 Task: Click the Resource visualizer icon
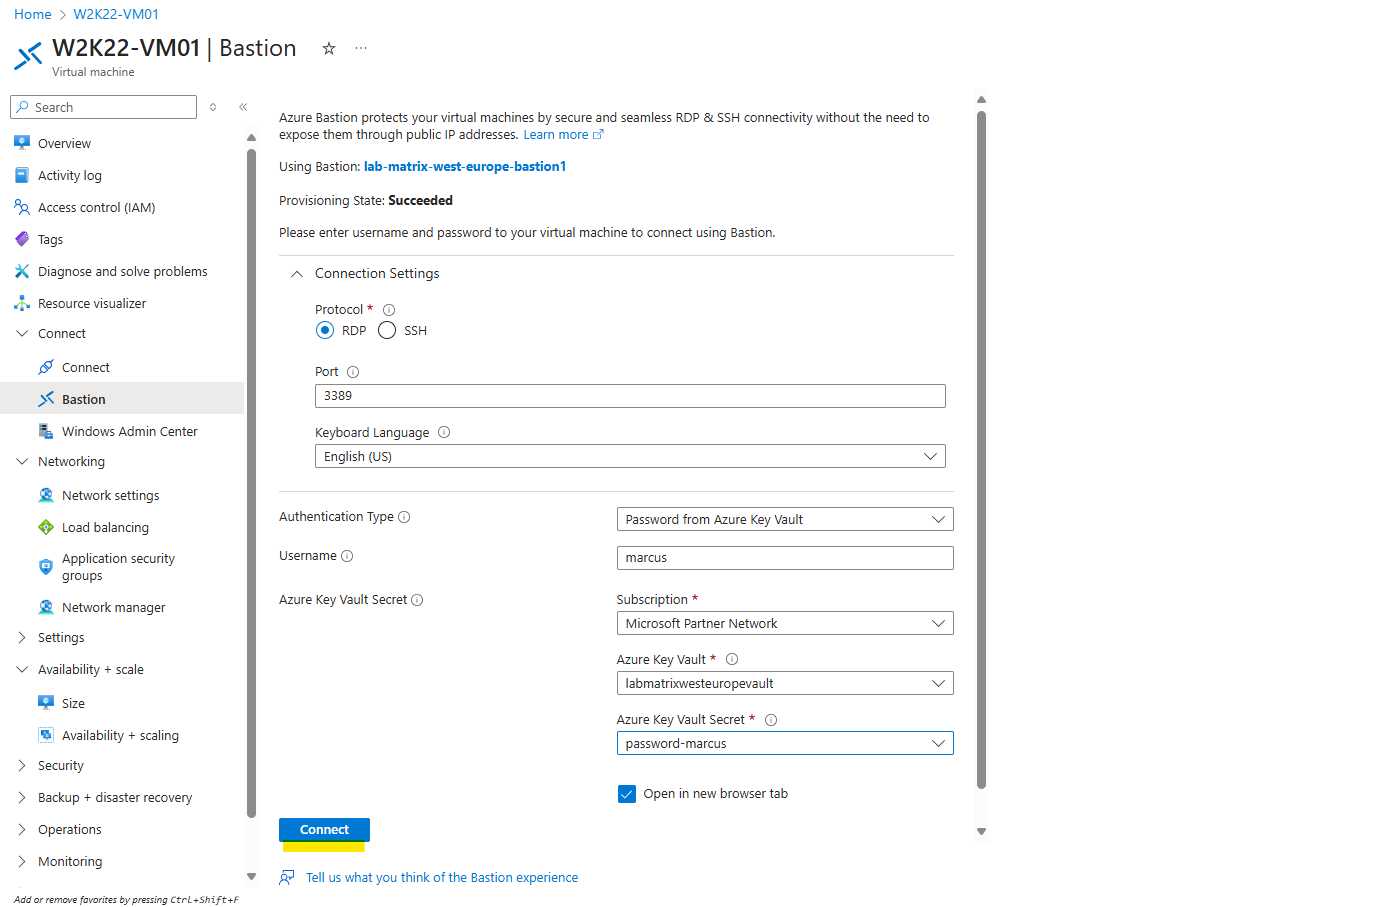pos(22,303)
